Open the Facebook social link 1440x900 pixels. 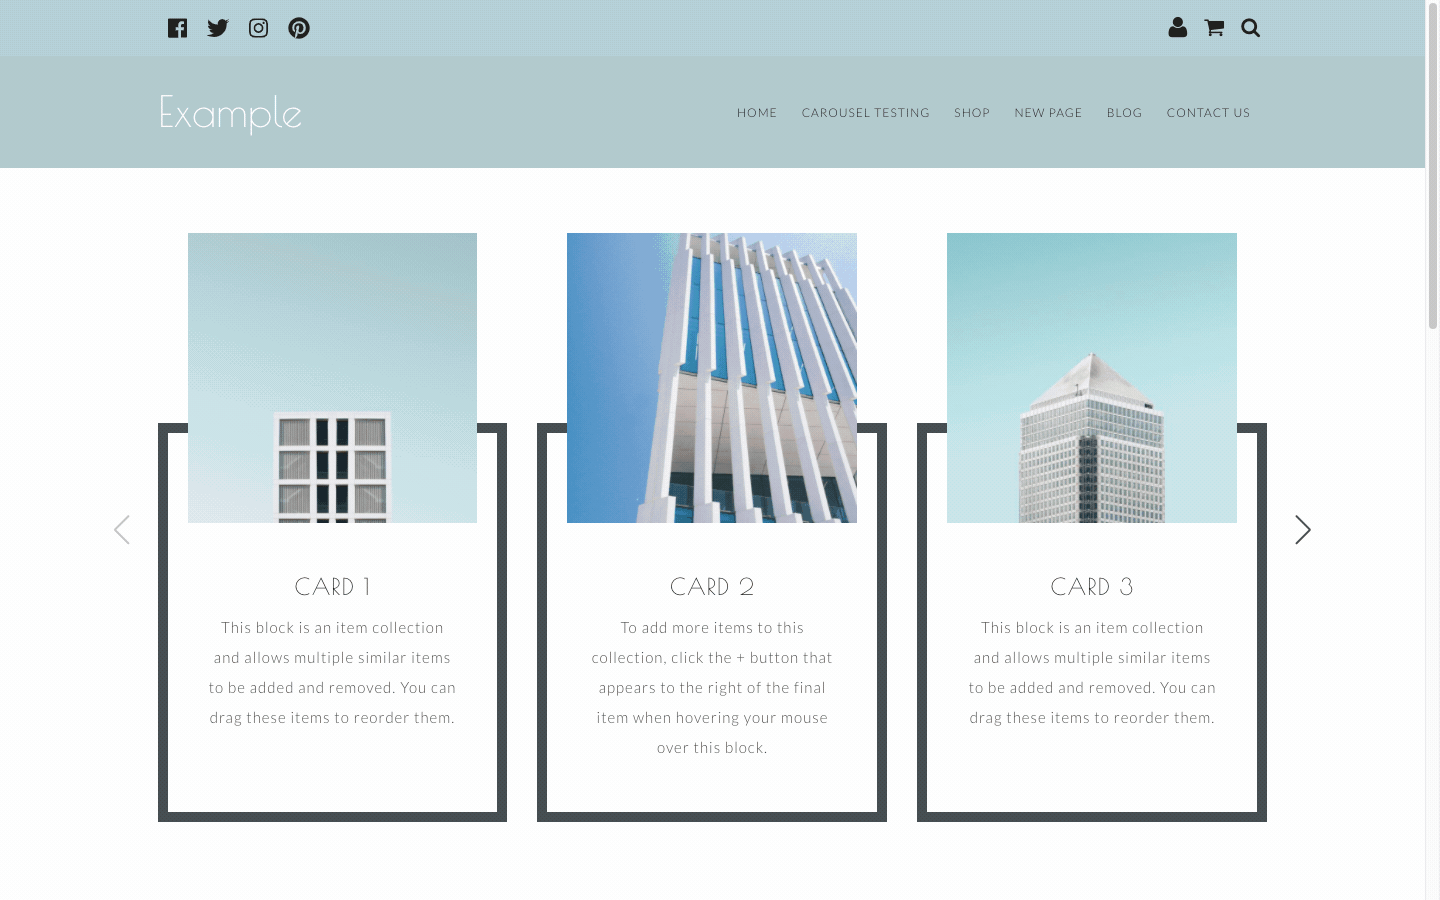(178, 28)
